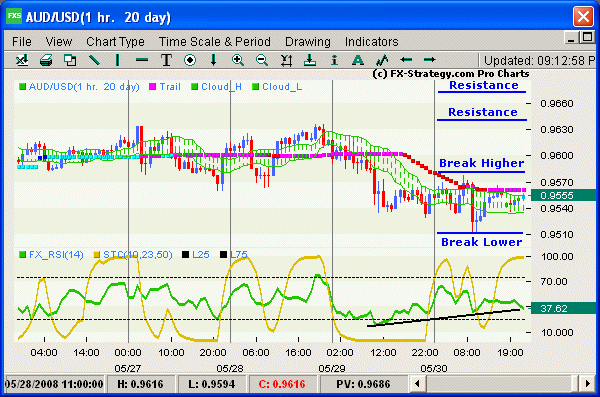Click the PV: 0.9686 status field
The height and width of the screenshot is (397, 600).
pos(363,384)
